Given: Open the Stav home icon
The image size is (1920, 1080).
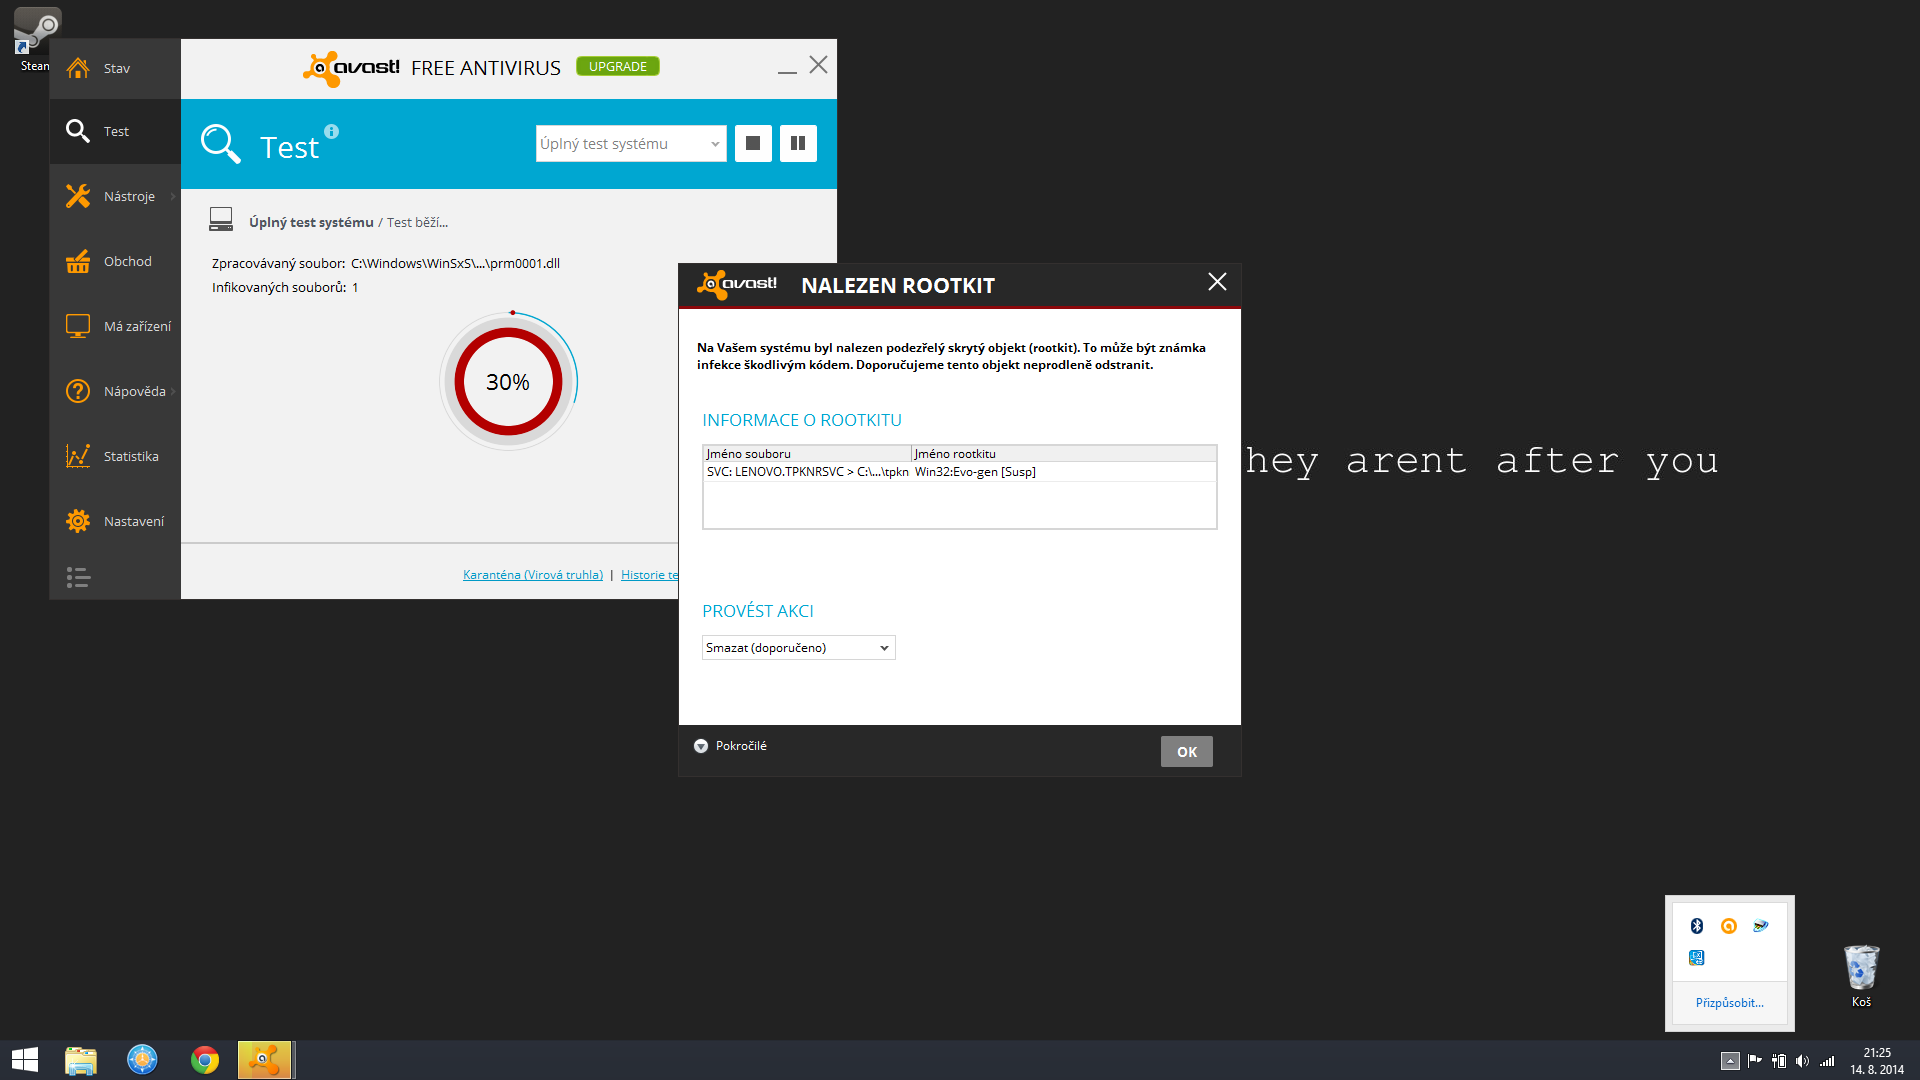Looking at the screenshot, I should [78, 68].
